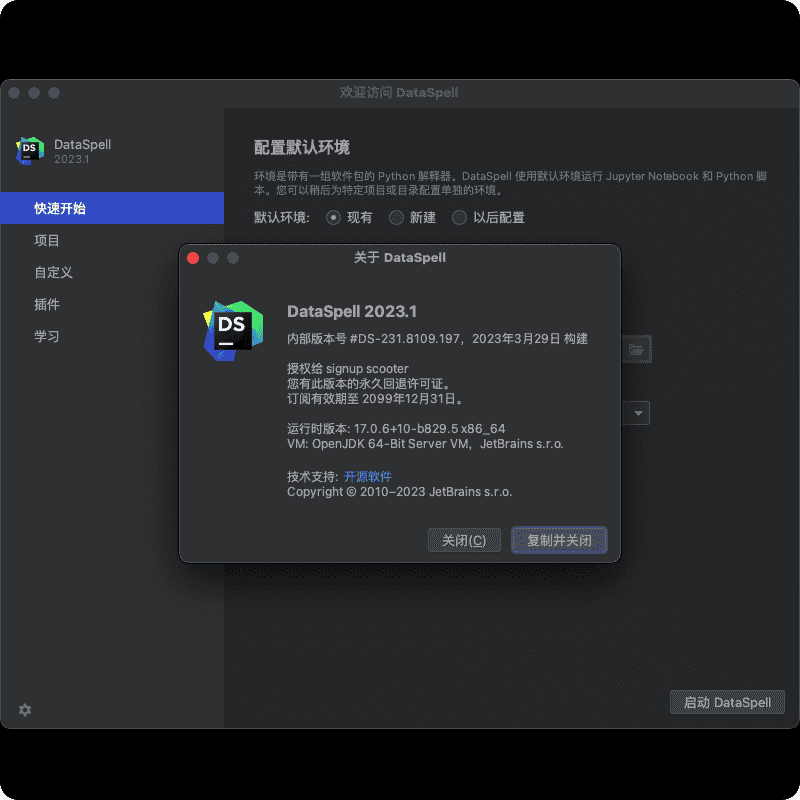800x800 pixels.
Task: Click the 欢迎访问 DataSpell window title
Action: click(x=399, y=93)
